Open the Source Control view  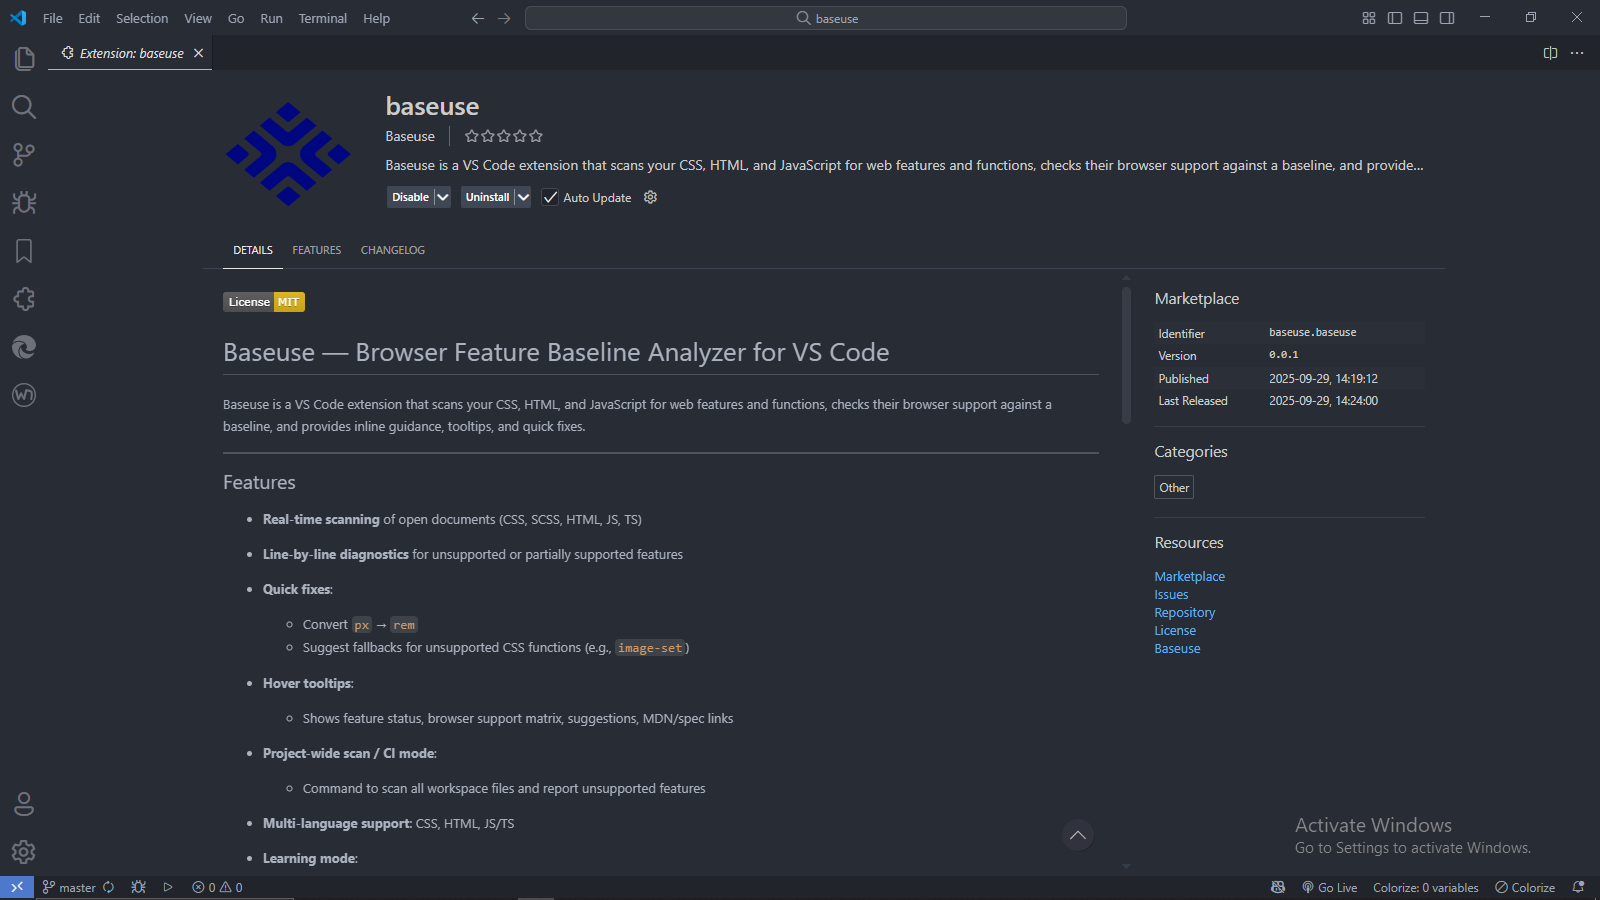click(x=24, y=155)
